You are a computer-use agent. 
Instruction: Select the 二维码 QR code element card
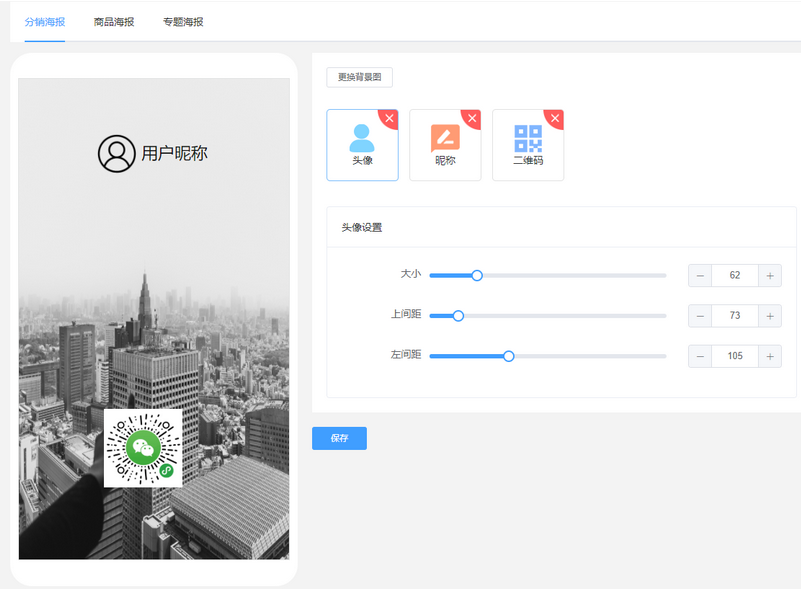pos(528,146)
